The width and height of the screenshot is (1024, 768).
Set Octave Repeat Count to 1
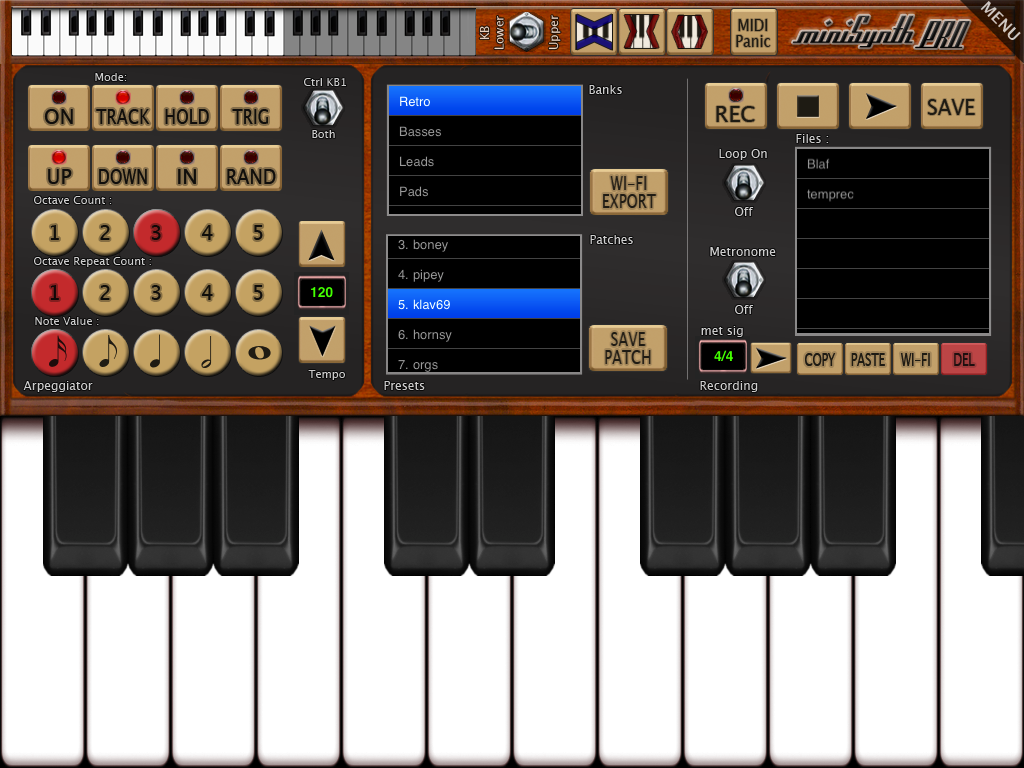(55, 292)
